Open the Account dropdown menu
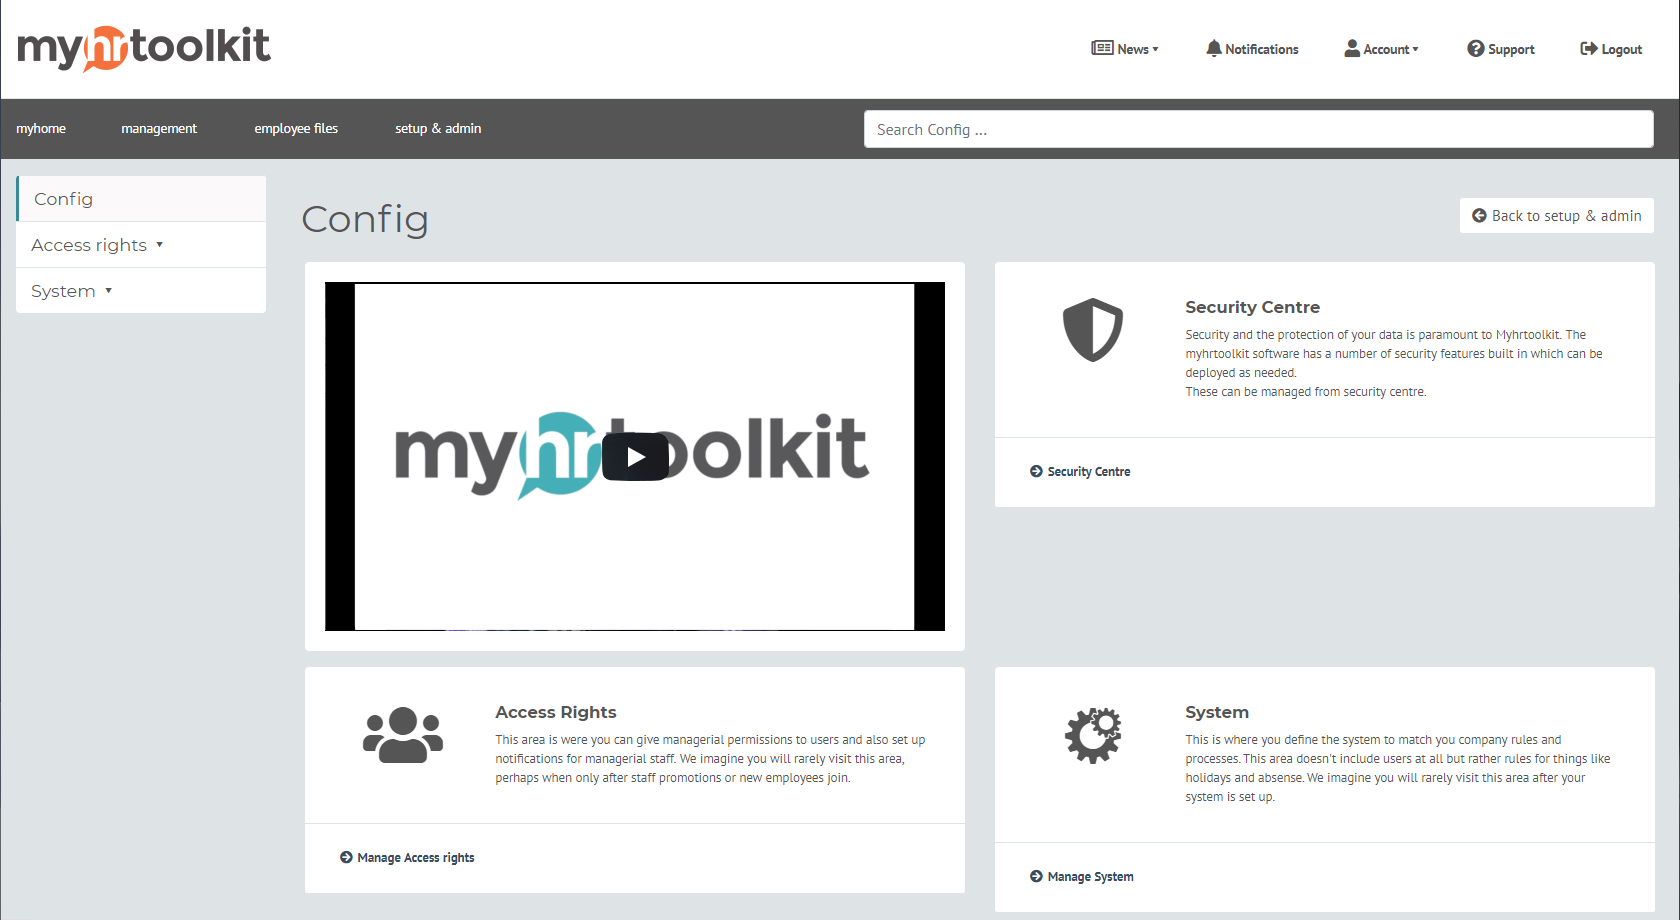Image resolution: width=1680 pixels, height=920 pixels. pyautogui.click(x=1381, y=49)
